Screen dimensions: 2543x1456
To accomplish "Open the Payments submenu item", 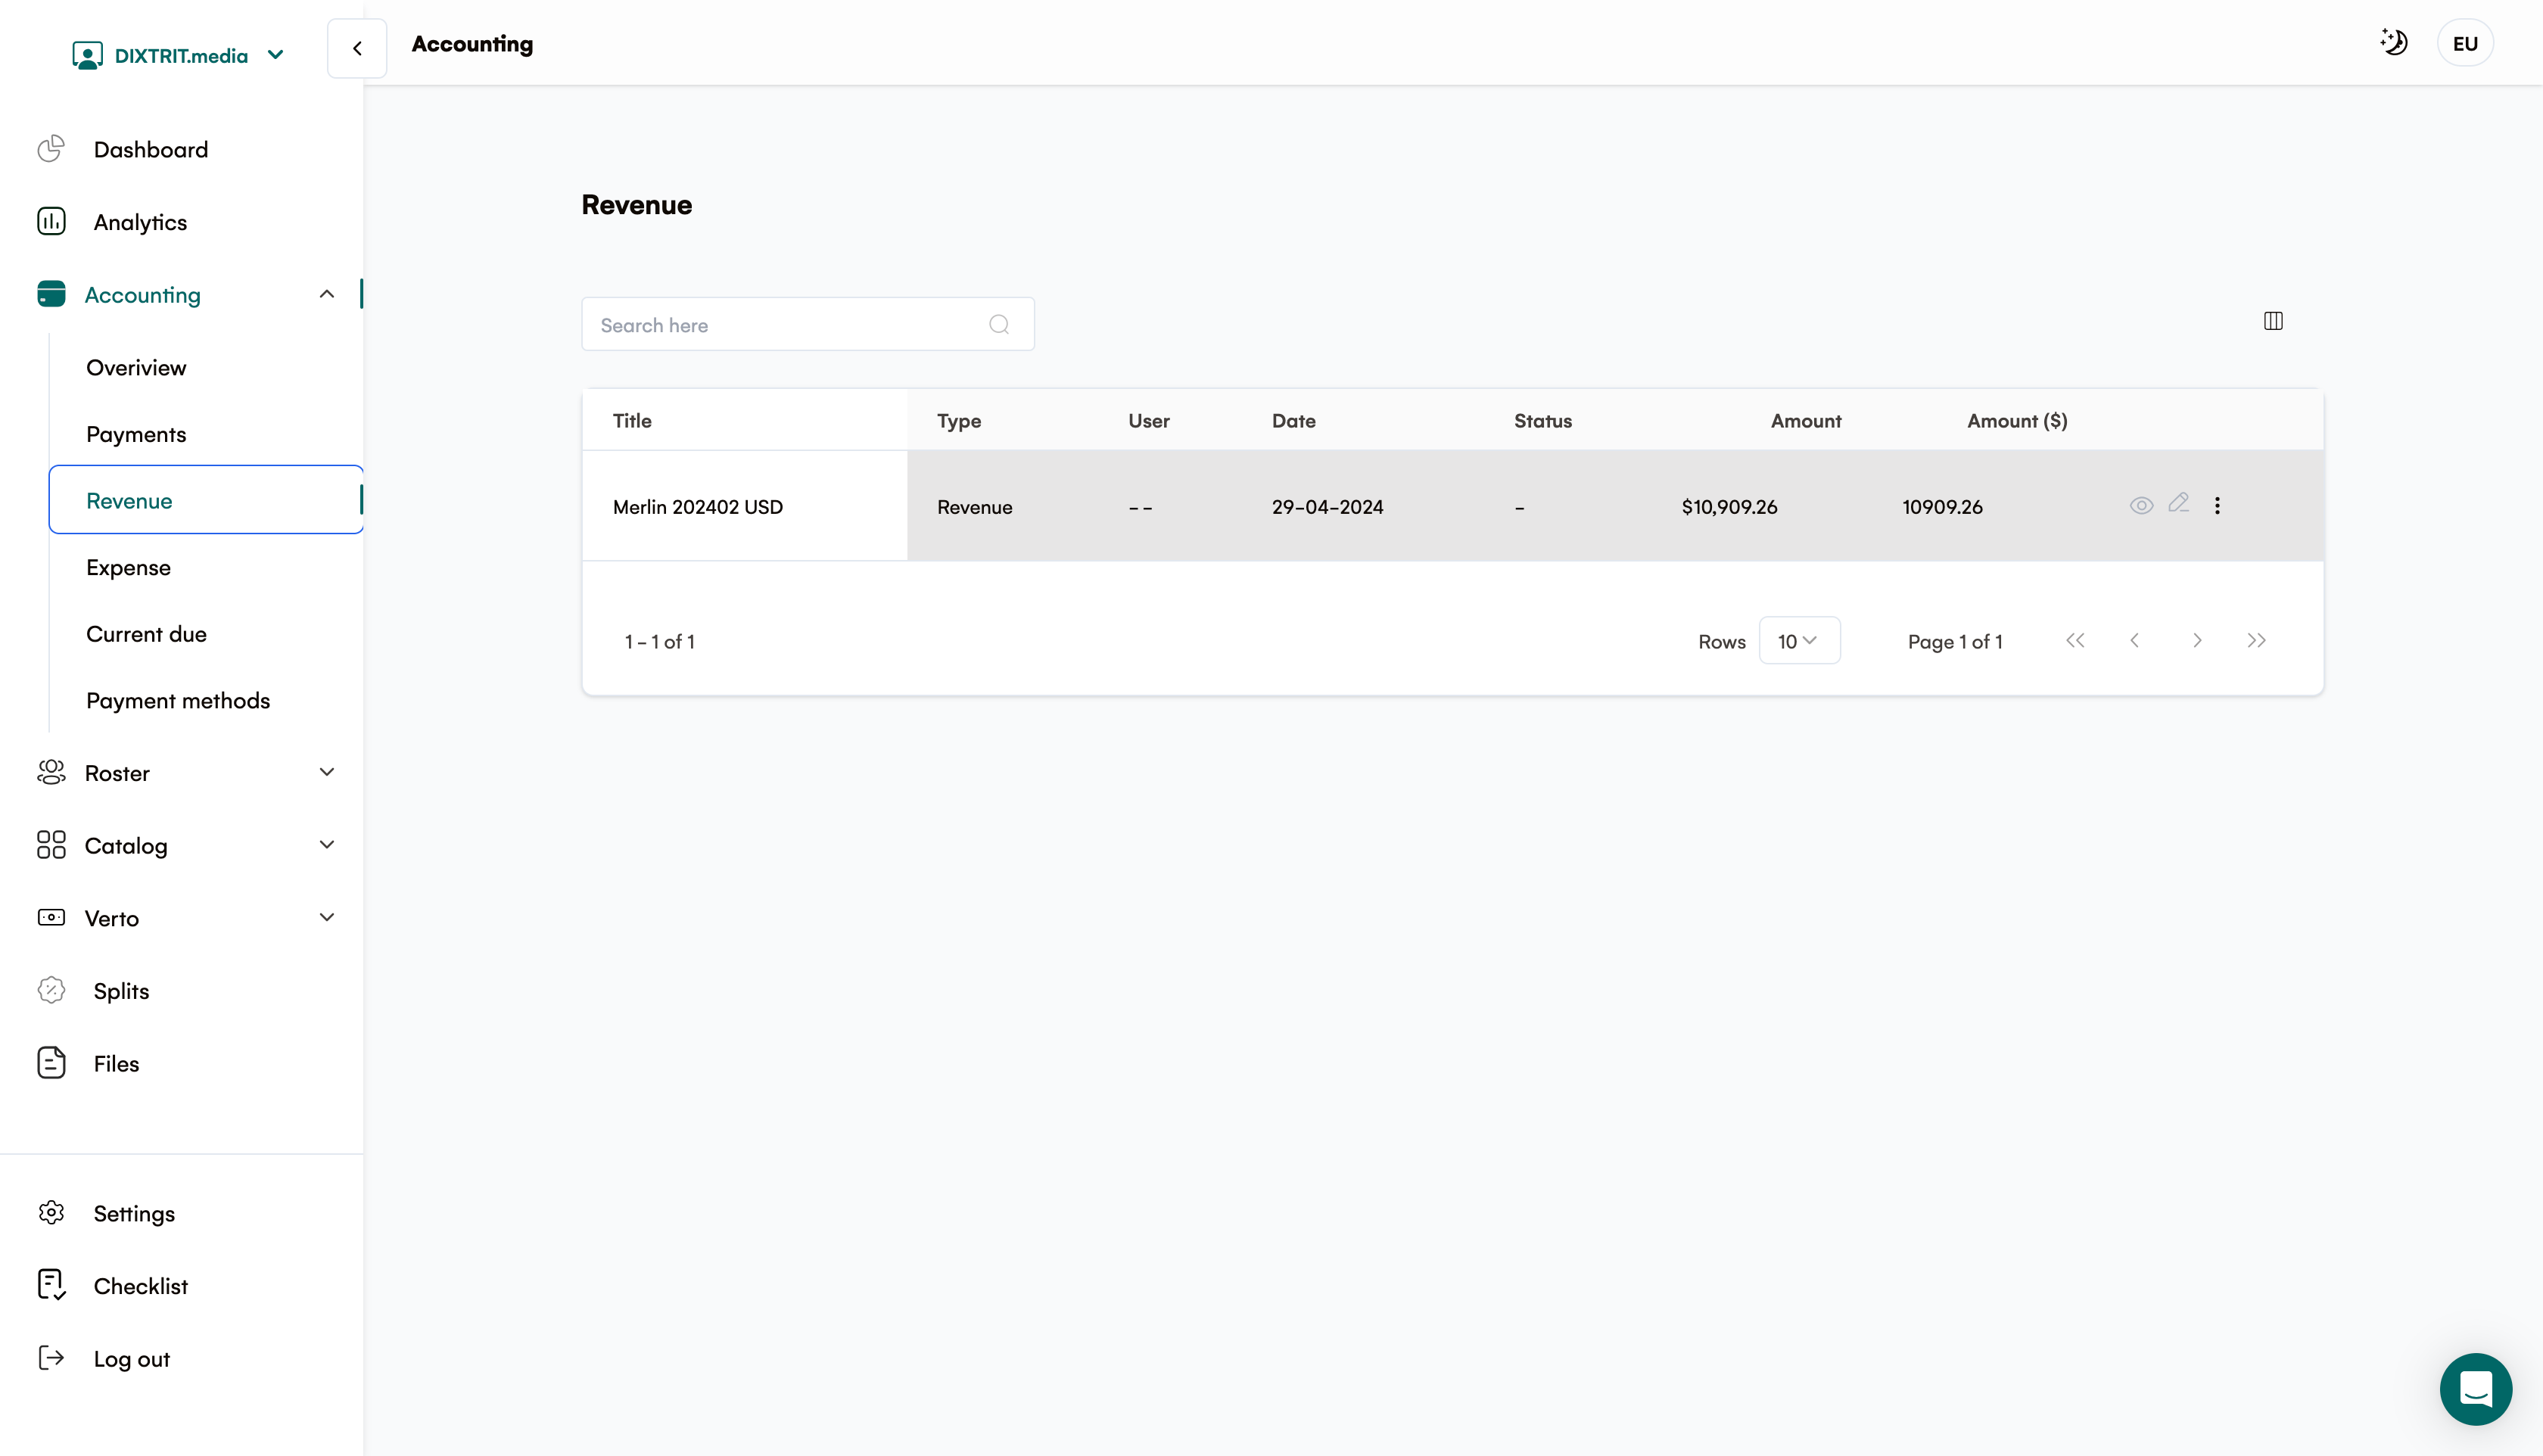I will point(136,434).
